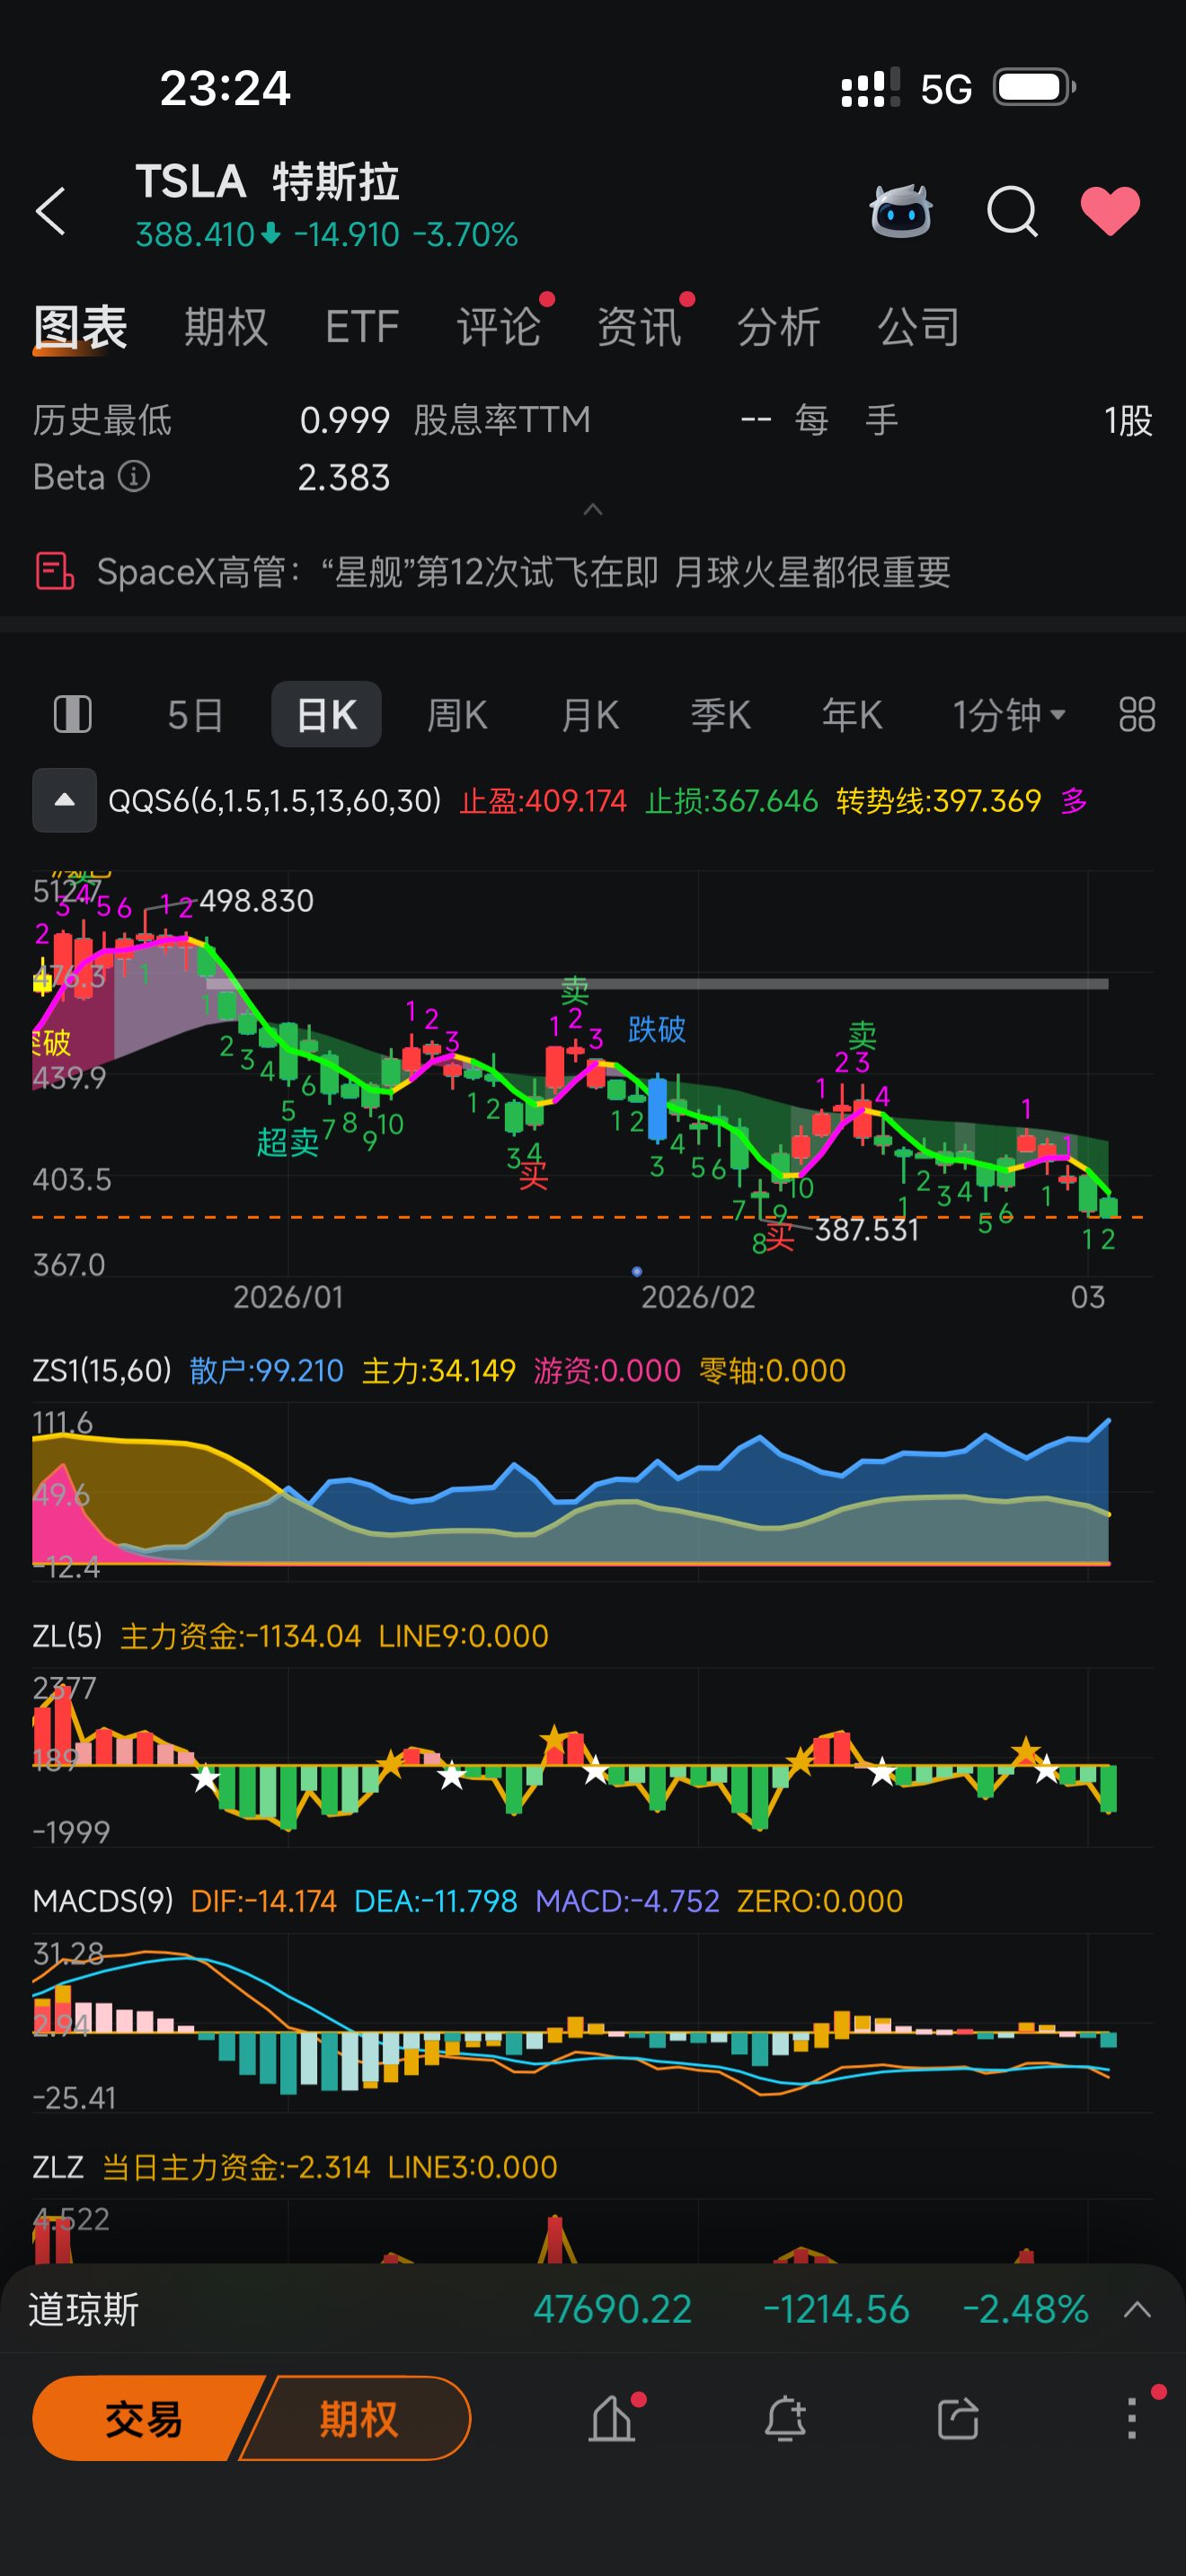Tap the Beta info circle icon

tap(134, 476)
